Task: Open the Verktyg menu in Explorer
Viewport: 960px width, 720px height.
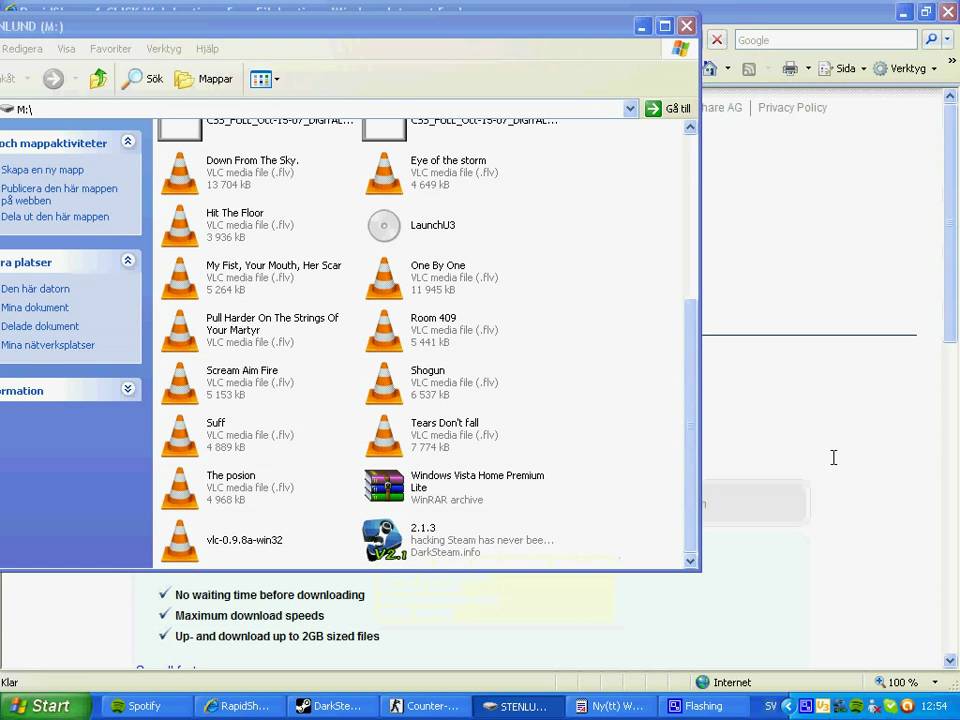Action: (163, 49)
